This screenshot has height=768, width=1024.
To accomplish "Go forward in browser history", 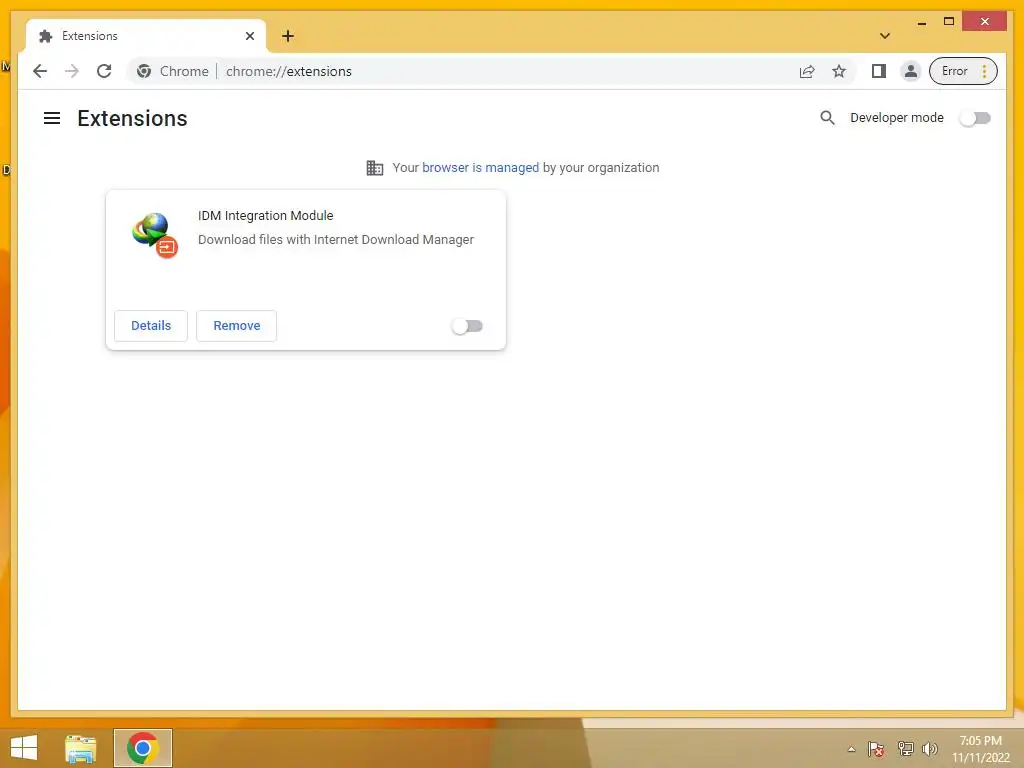I will 72,71.
